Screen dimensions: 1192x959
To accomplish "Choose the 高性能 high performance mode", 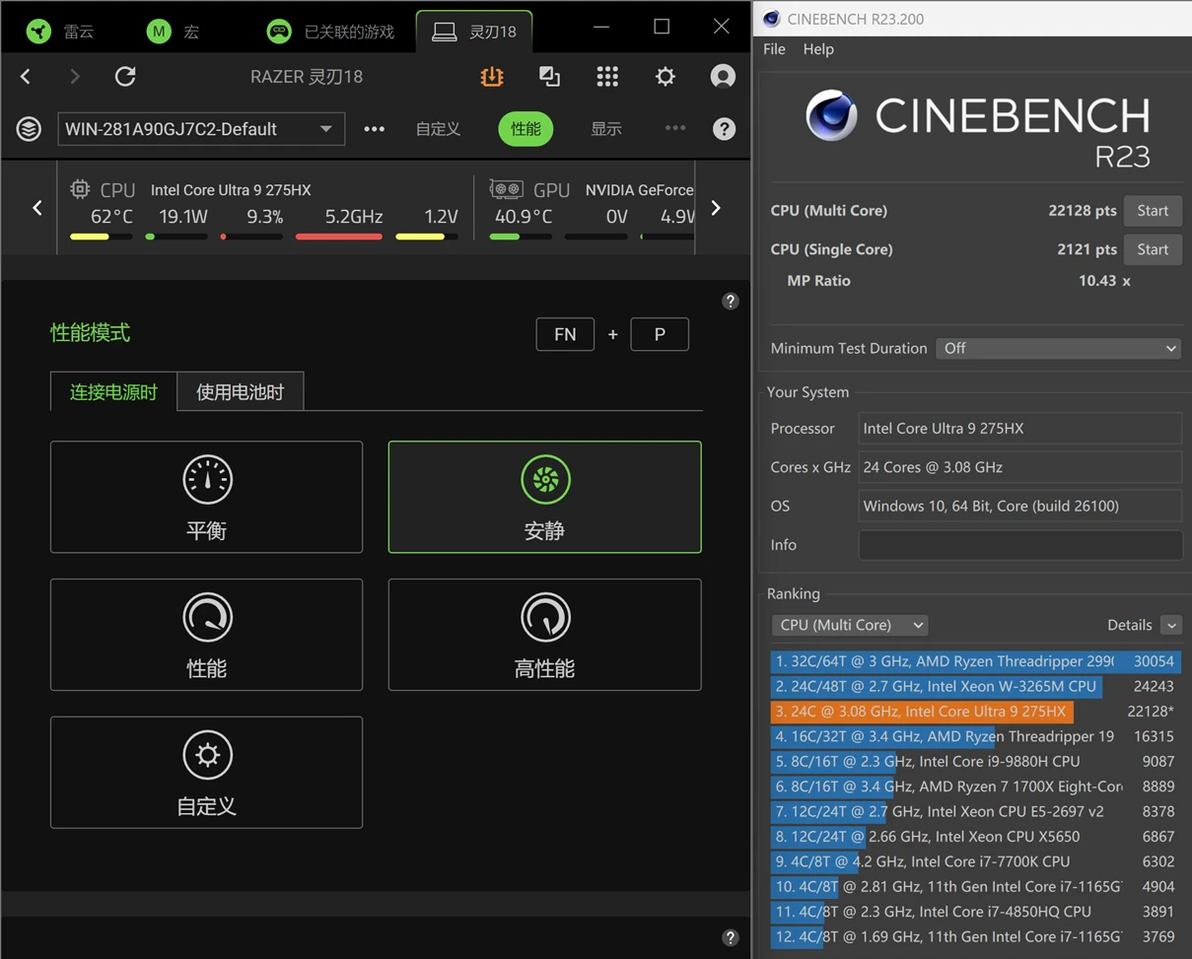I will (544, 635).
